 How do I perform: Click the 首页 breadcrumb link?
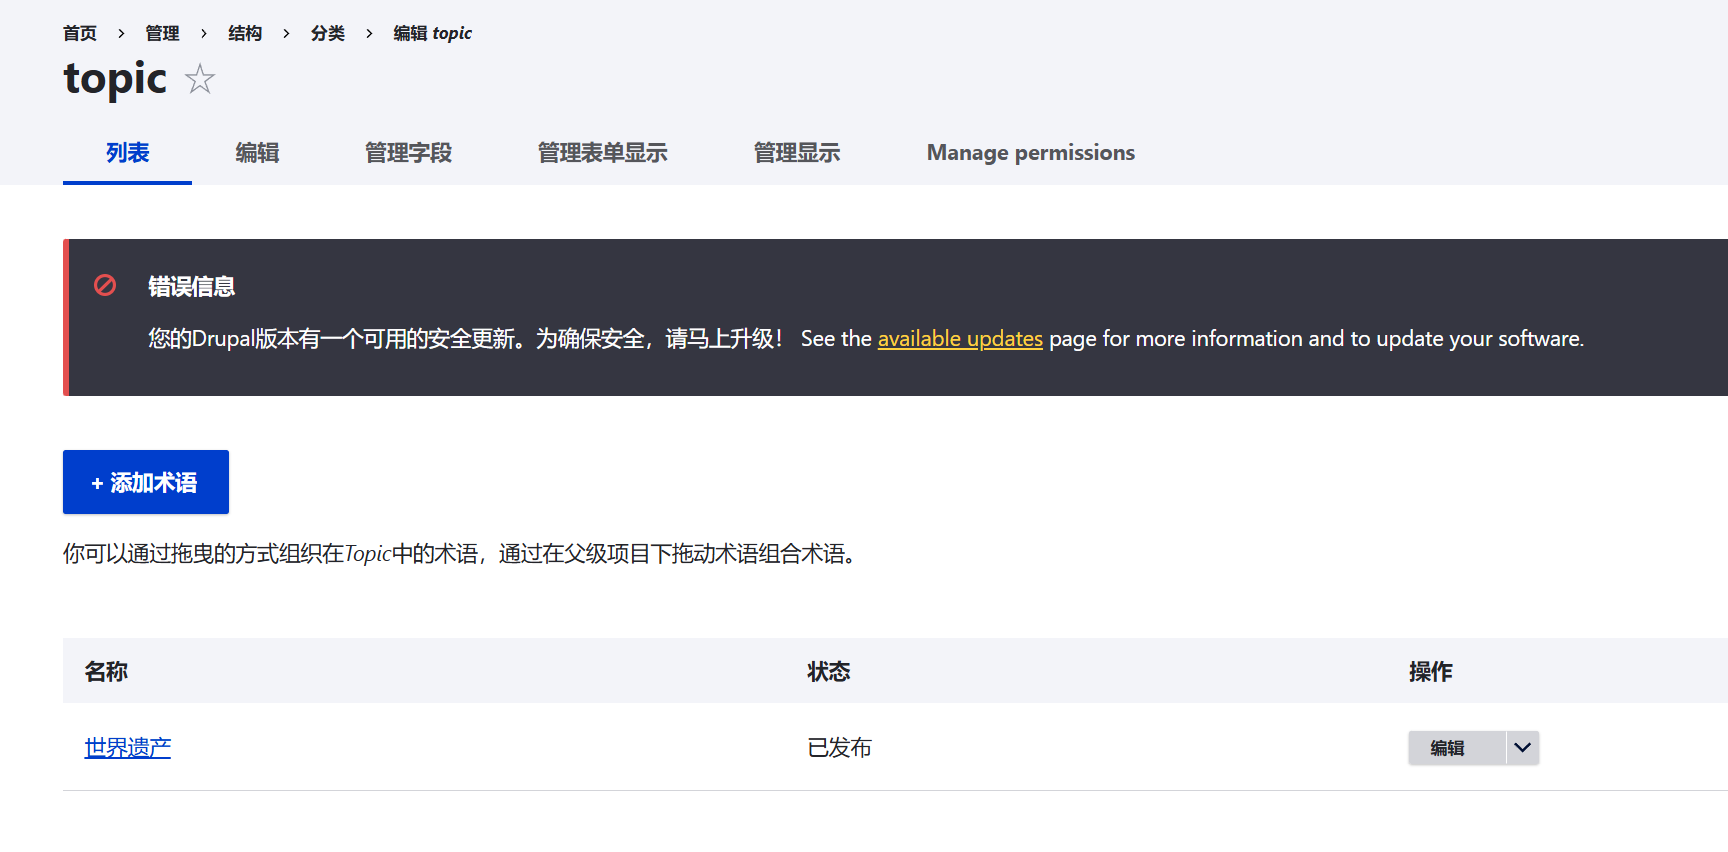80,33
